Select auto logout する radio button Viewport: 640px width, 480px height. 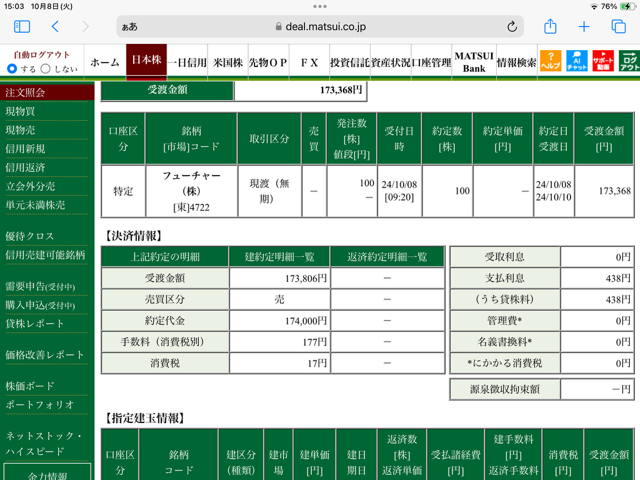12,69
